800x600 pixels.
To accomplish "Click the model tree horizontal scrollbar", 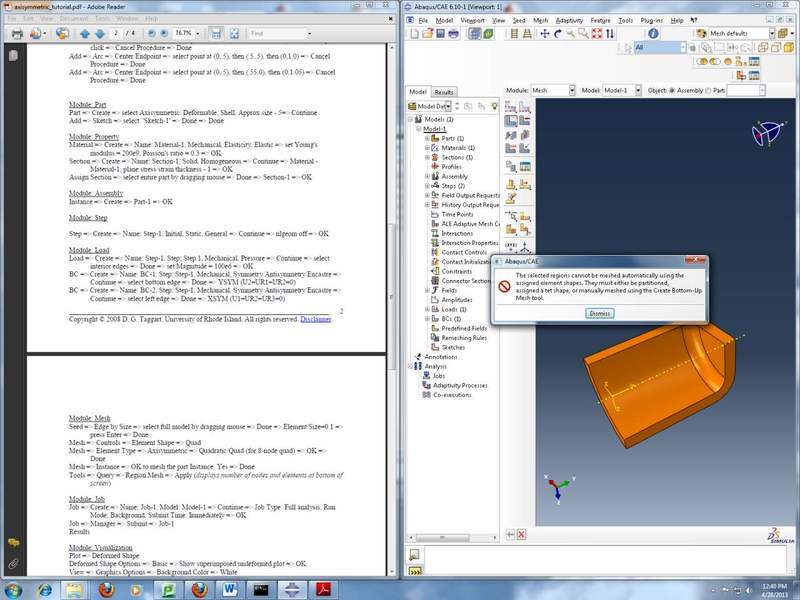I will (x=442, y=538).
